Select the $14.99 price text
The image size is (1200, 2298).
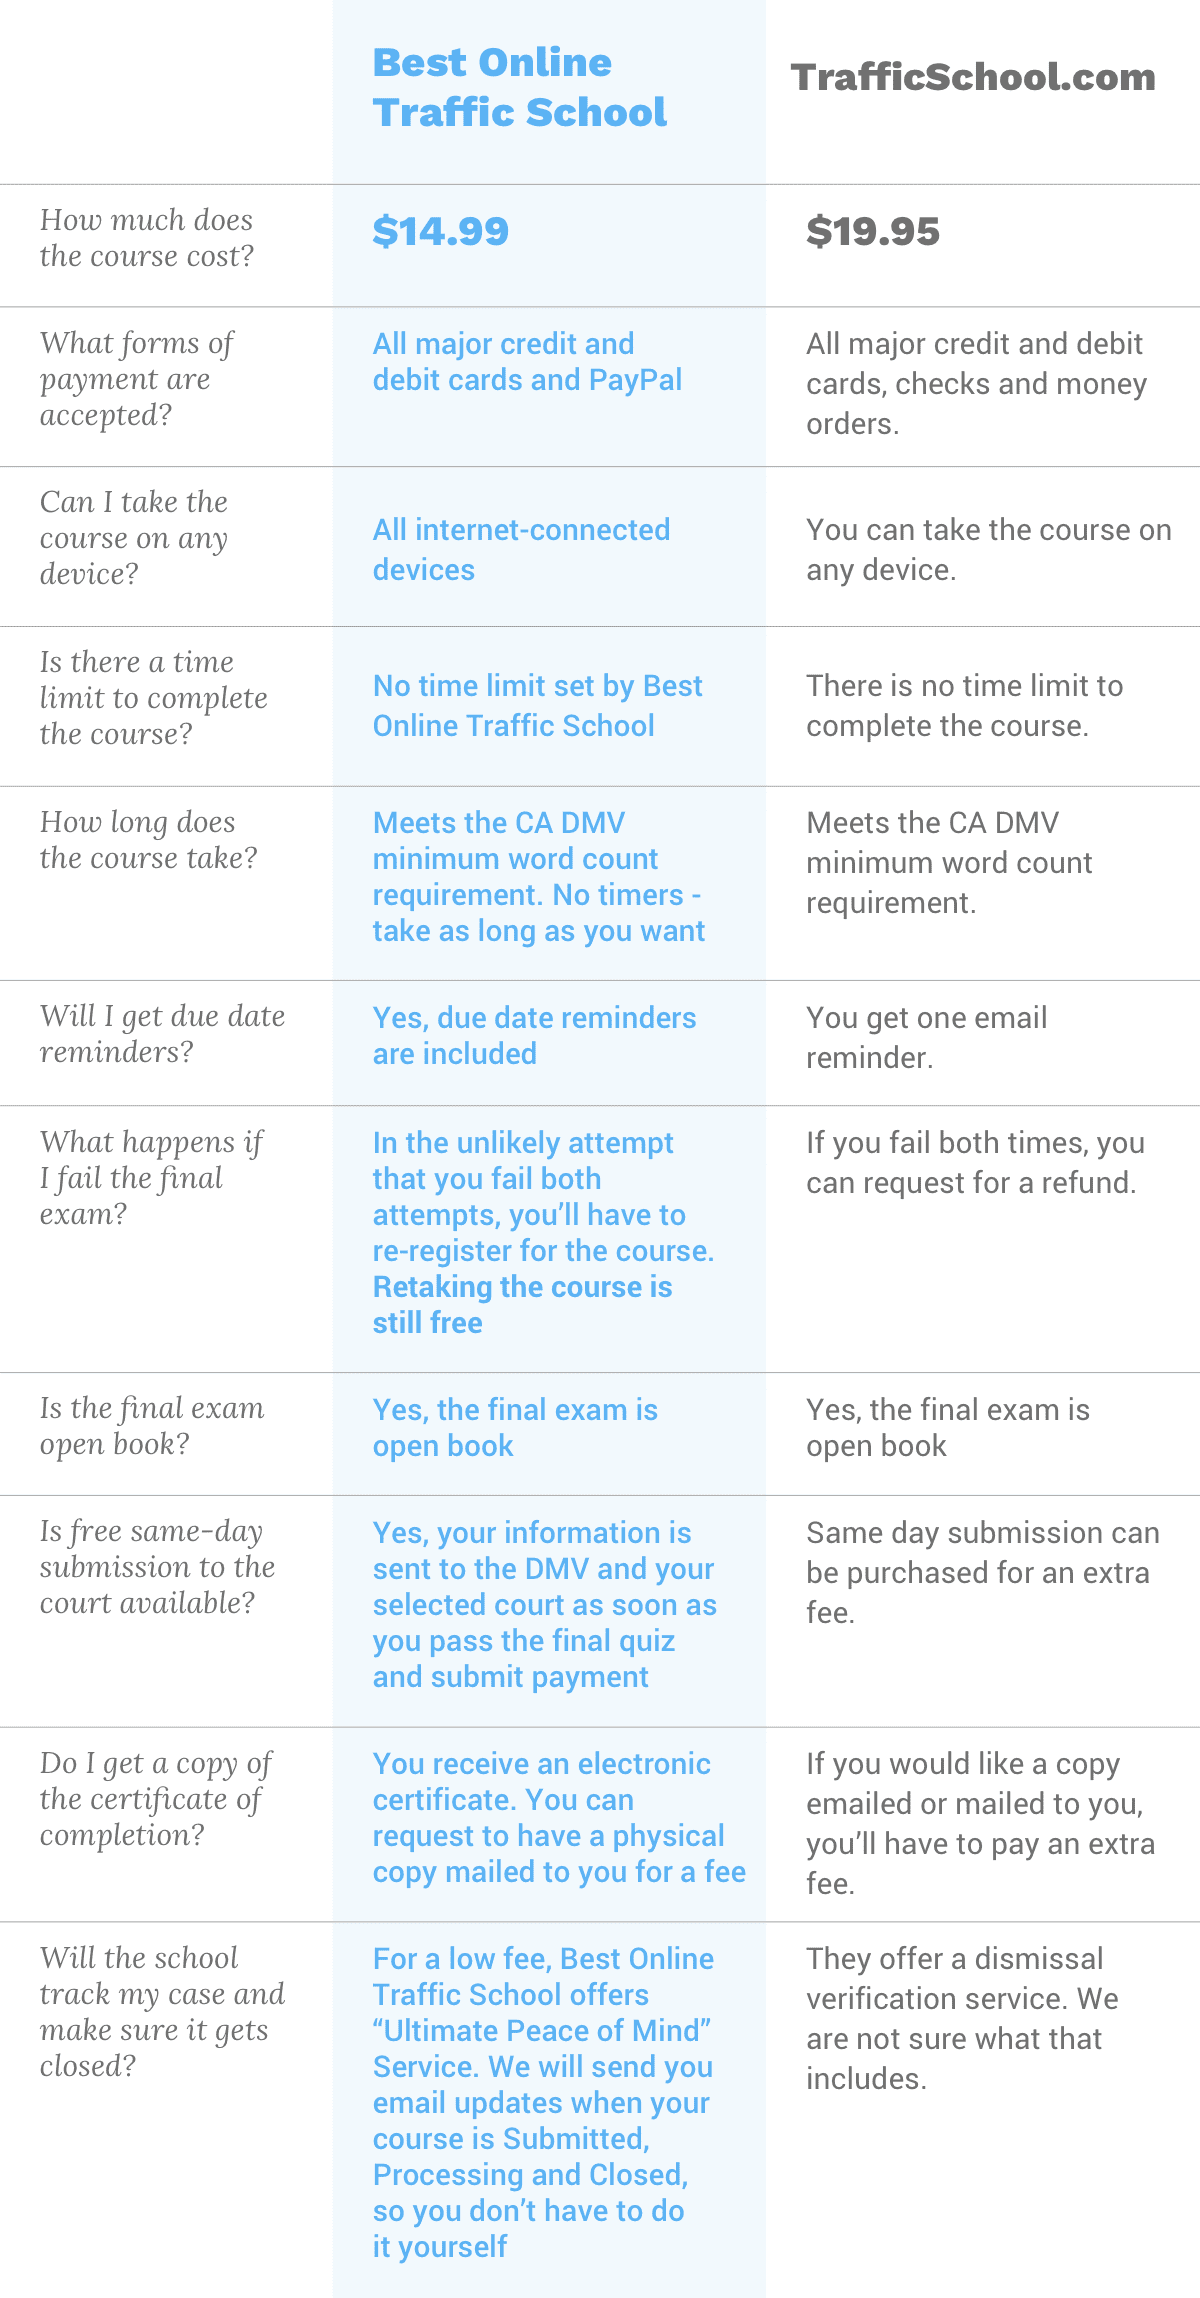[440, 231]
